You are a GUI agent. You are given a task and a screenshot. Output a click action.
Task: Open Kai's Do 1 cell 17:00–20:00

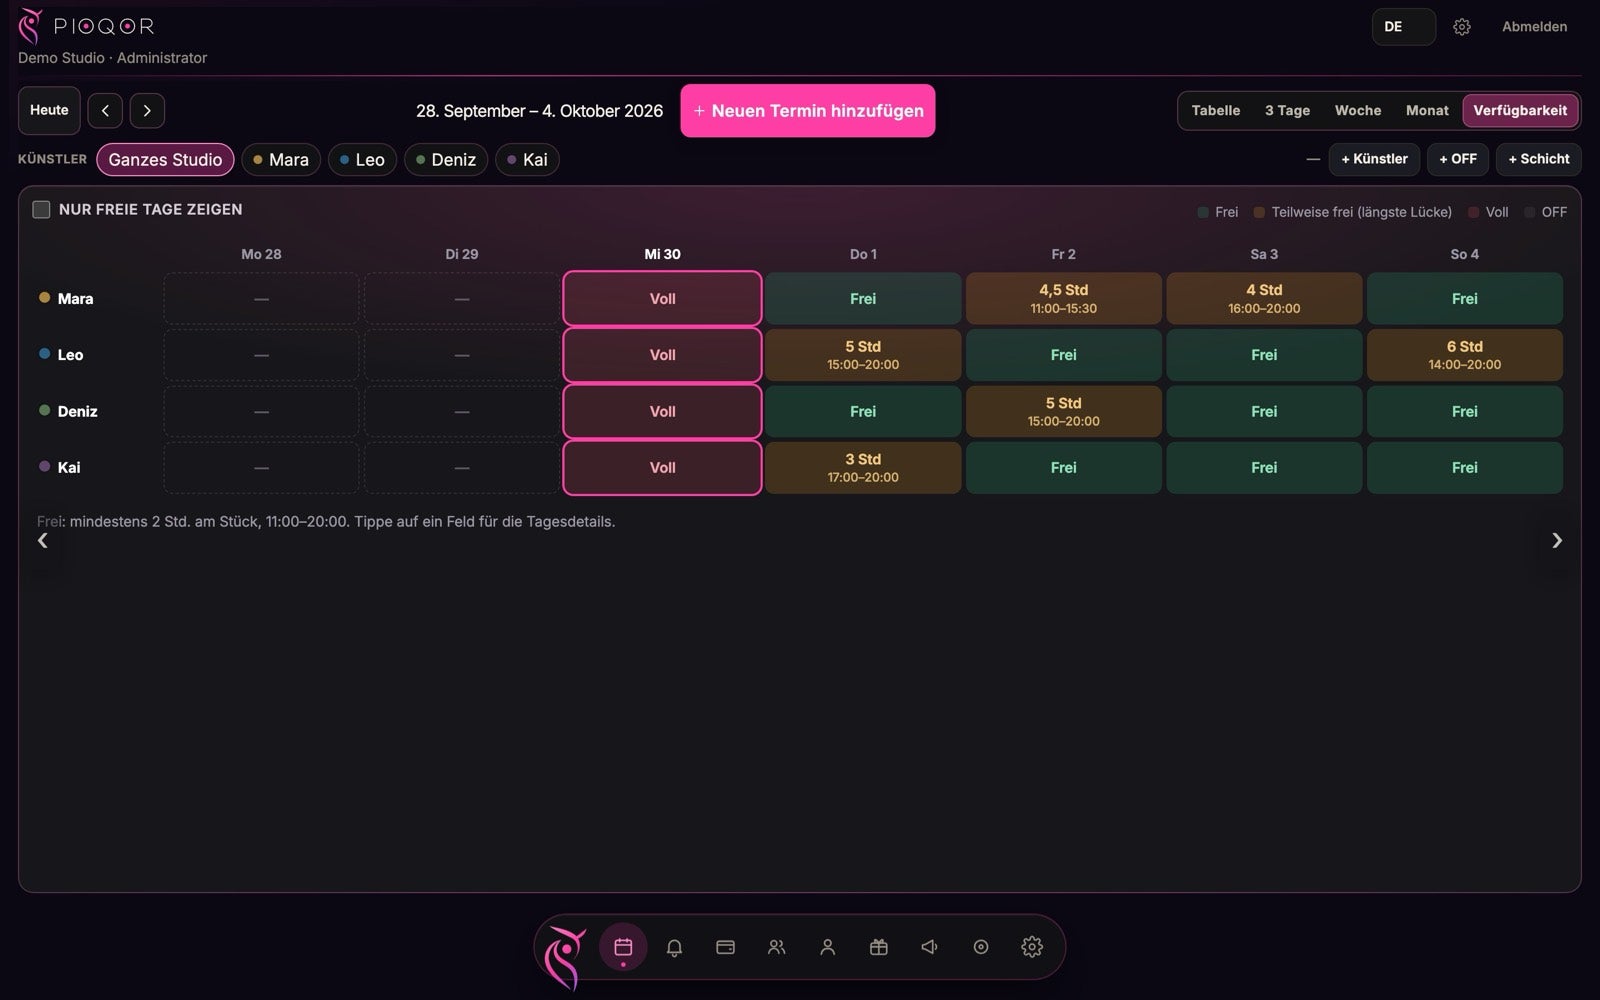click(863, 467)
